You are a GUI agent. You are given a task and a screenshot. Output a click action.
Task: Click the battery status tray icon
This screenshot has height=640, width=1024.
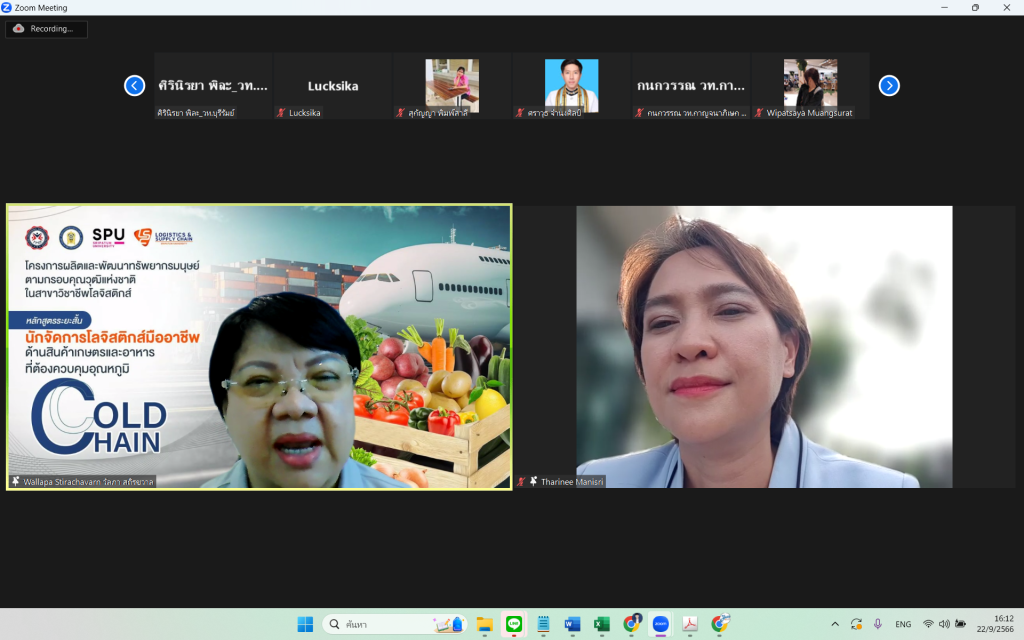click(x=961, y=624)
